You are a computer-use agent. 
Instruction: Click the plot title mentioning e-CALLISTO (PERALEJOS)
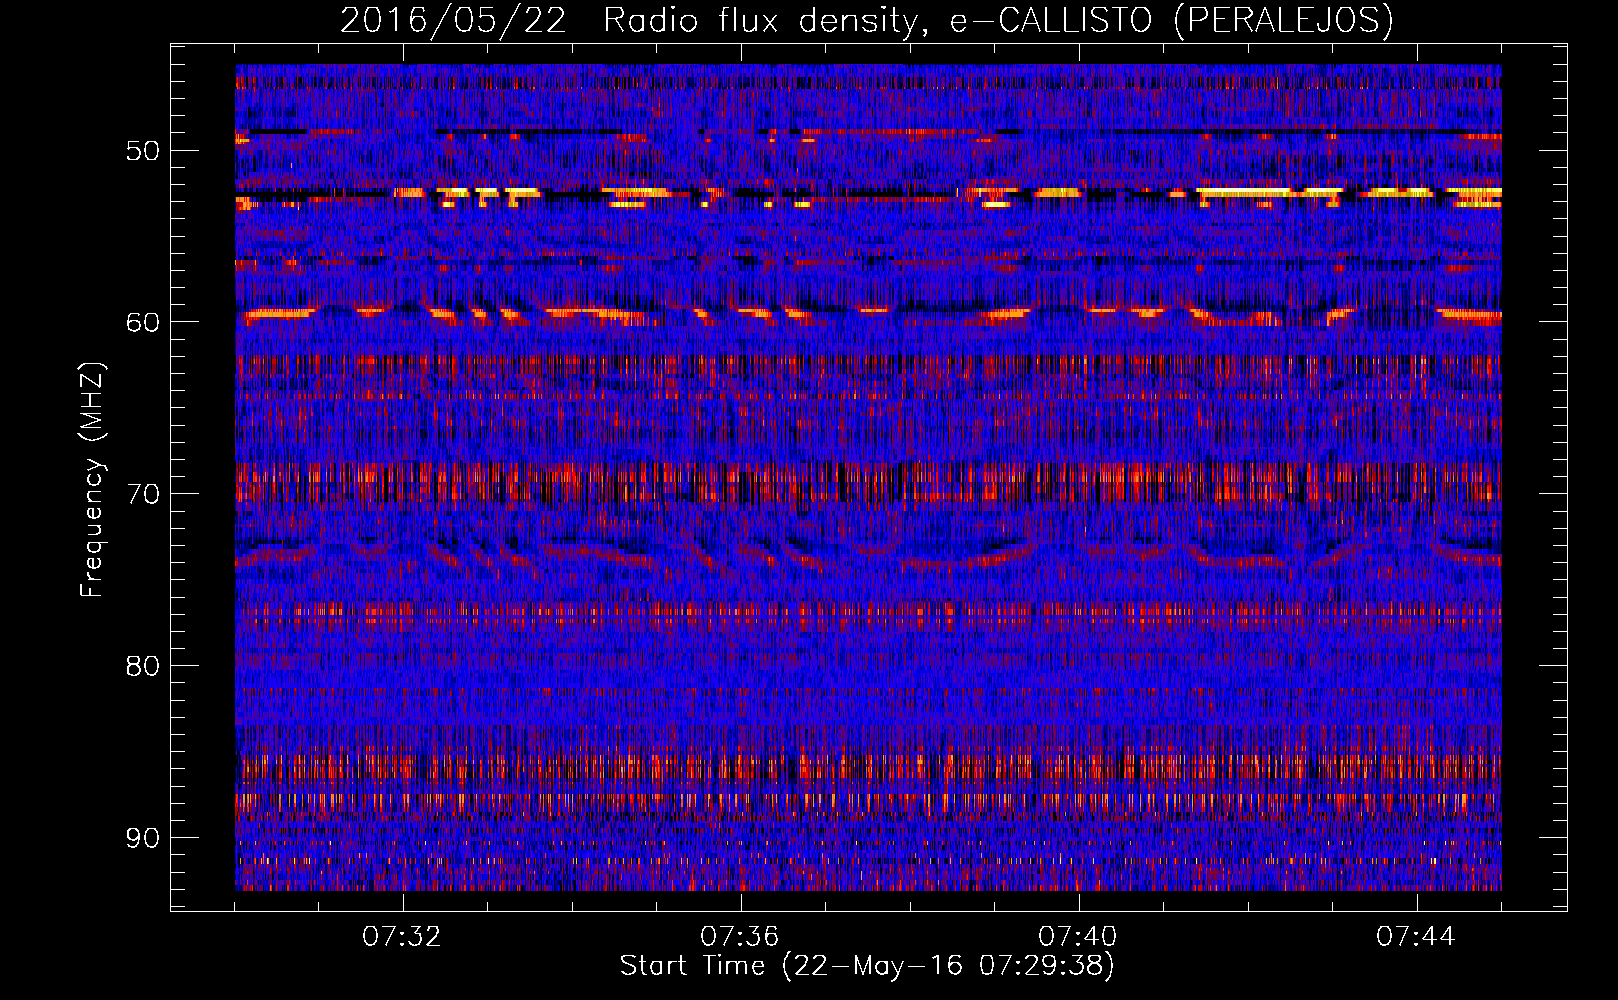coord(866,20)
